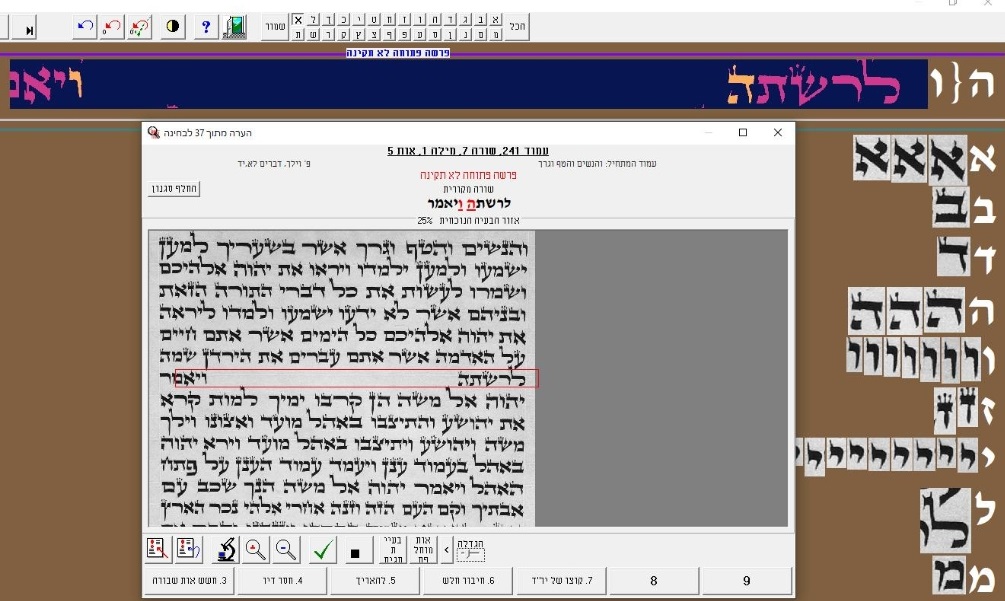Open the contrast half-circle tool
Screen dimensions: 1005x601
(172, 27)
